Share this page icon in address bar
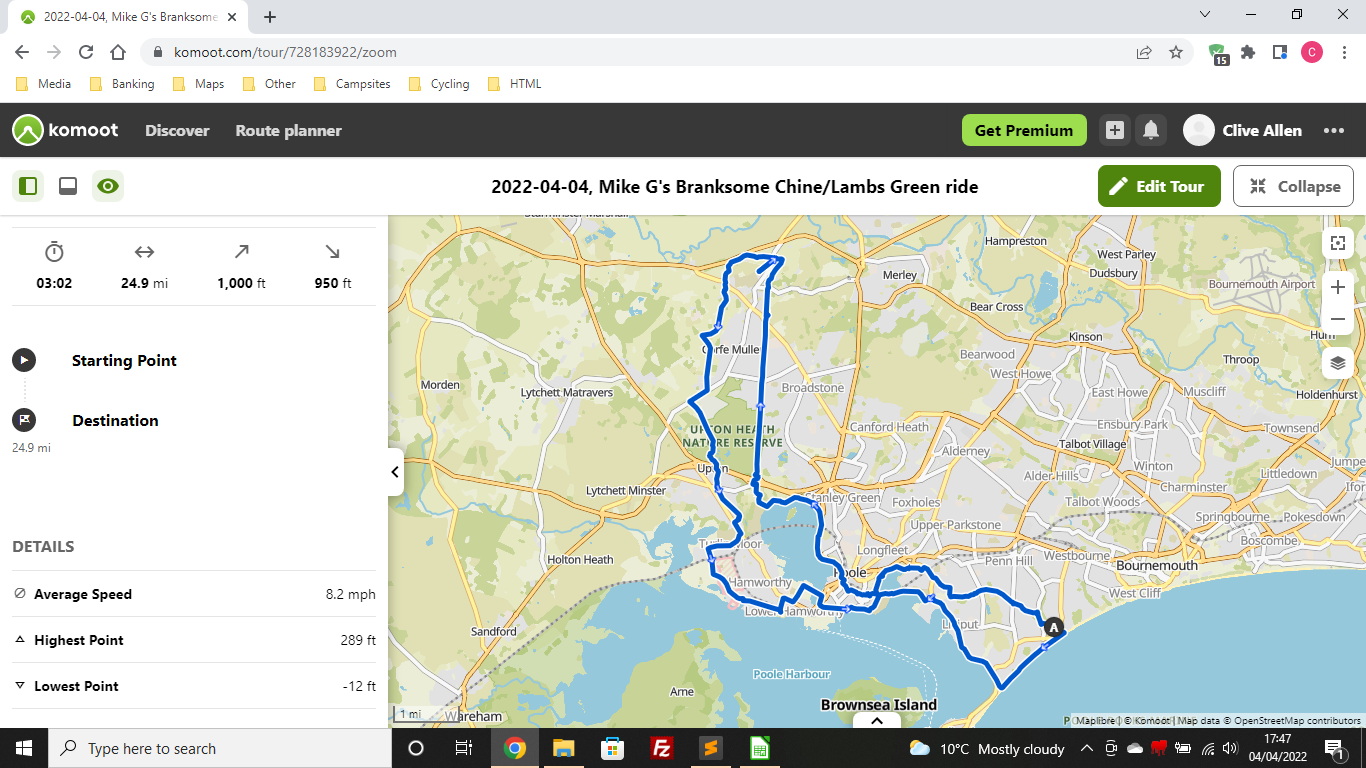This screenshot has height=768, width=1366. point(1144,52)
